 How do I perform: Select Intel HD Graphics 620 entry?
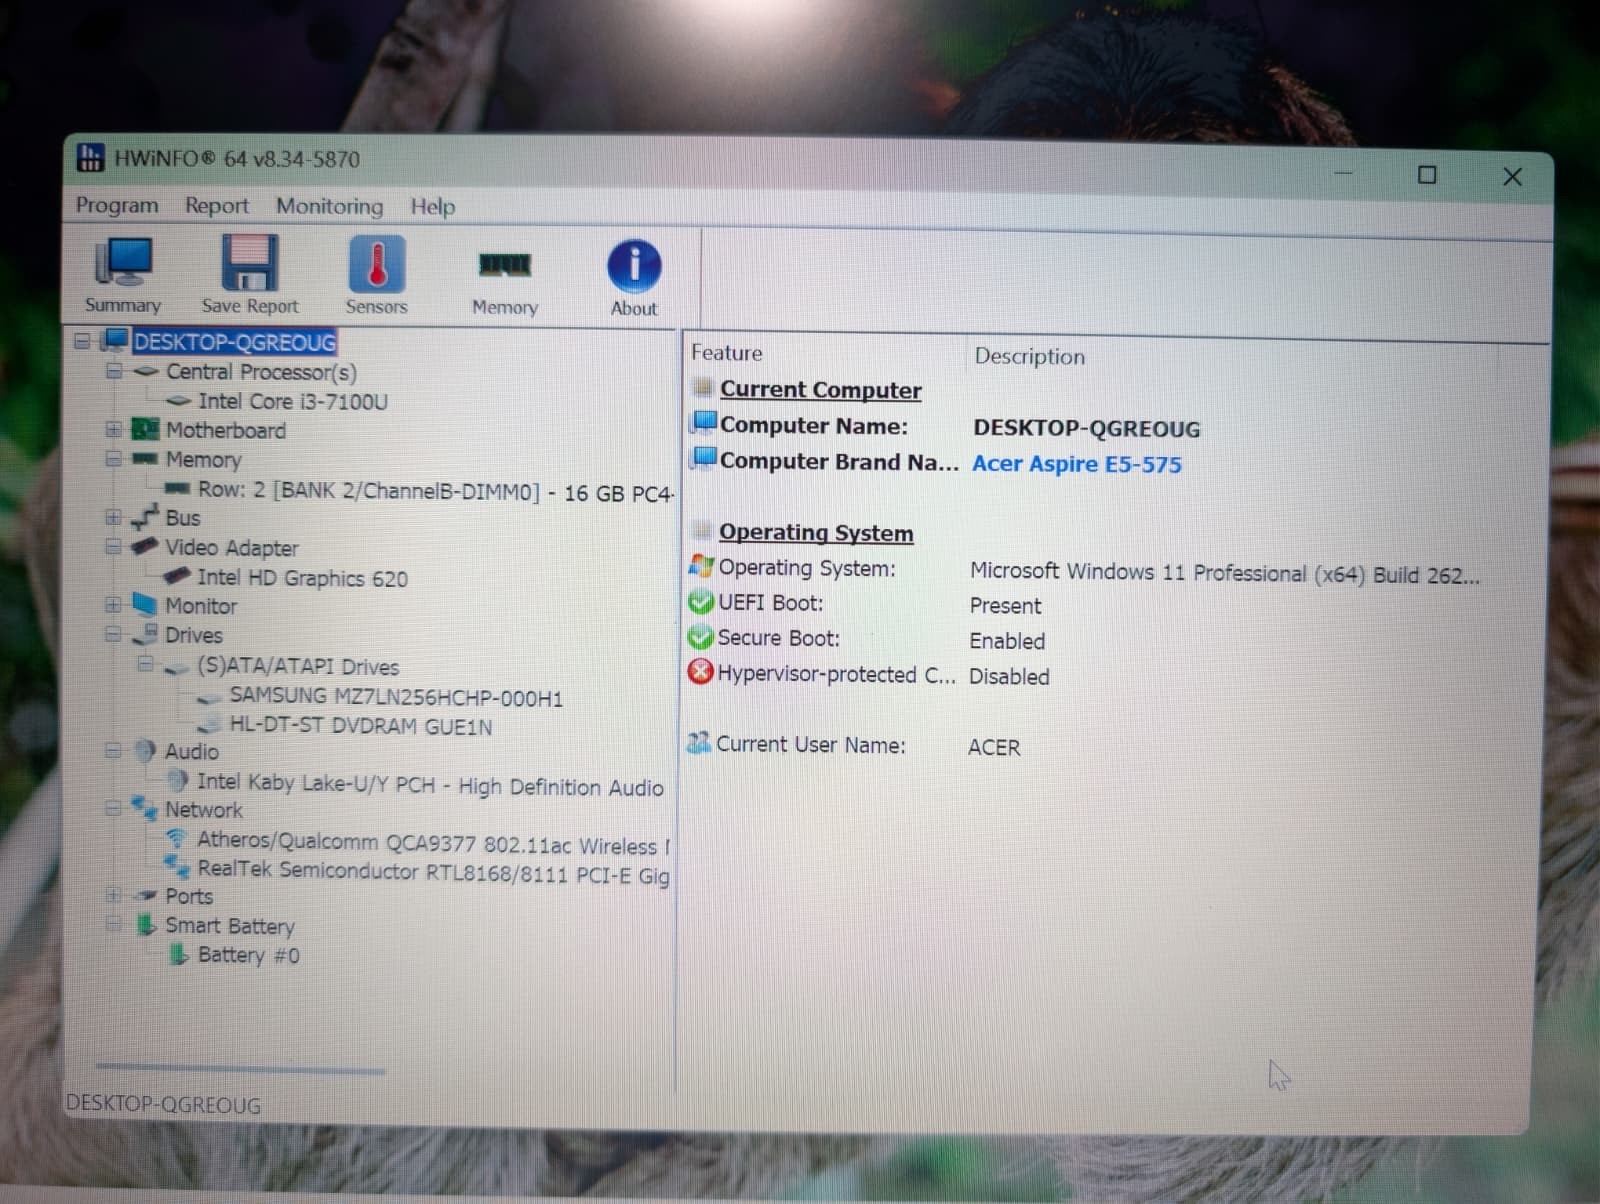click(x=302, y=578)
